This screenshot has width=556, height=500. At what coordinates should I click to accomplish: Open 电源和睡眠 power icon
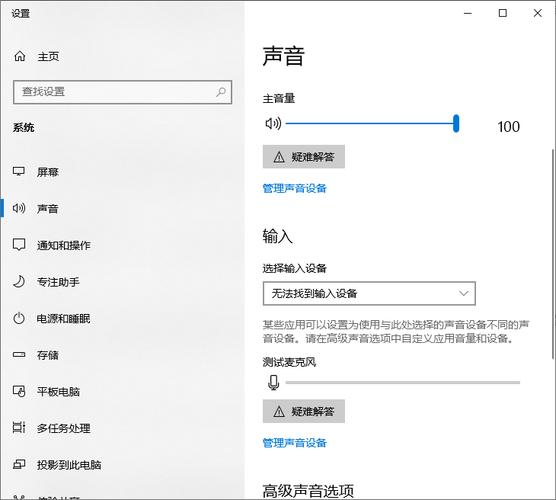(x=19, y=318)
